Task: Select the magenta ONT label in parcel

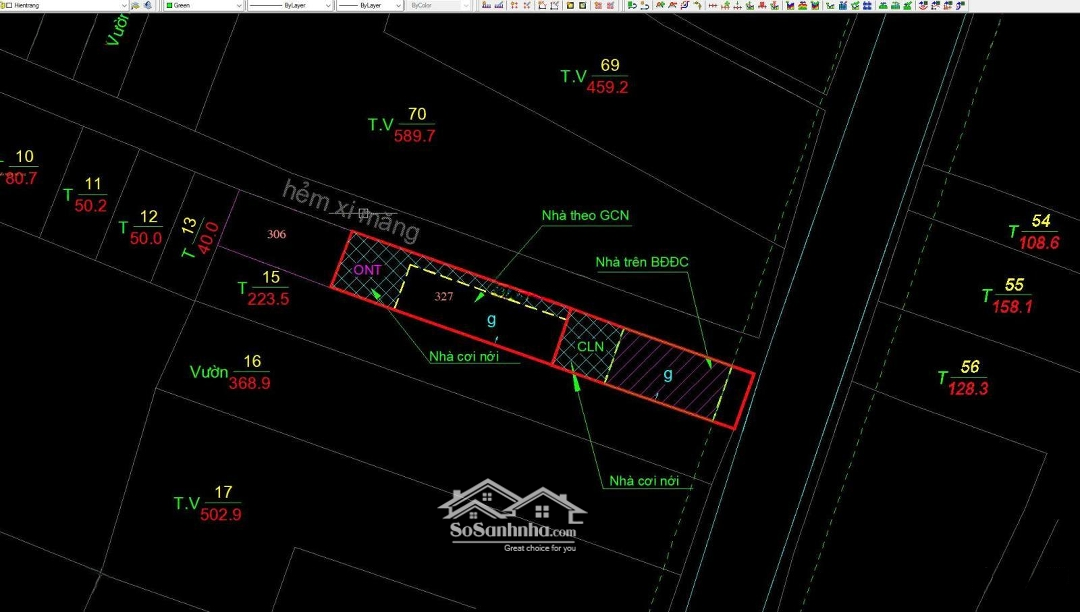Action: [367, 270]
